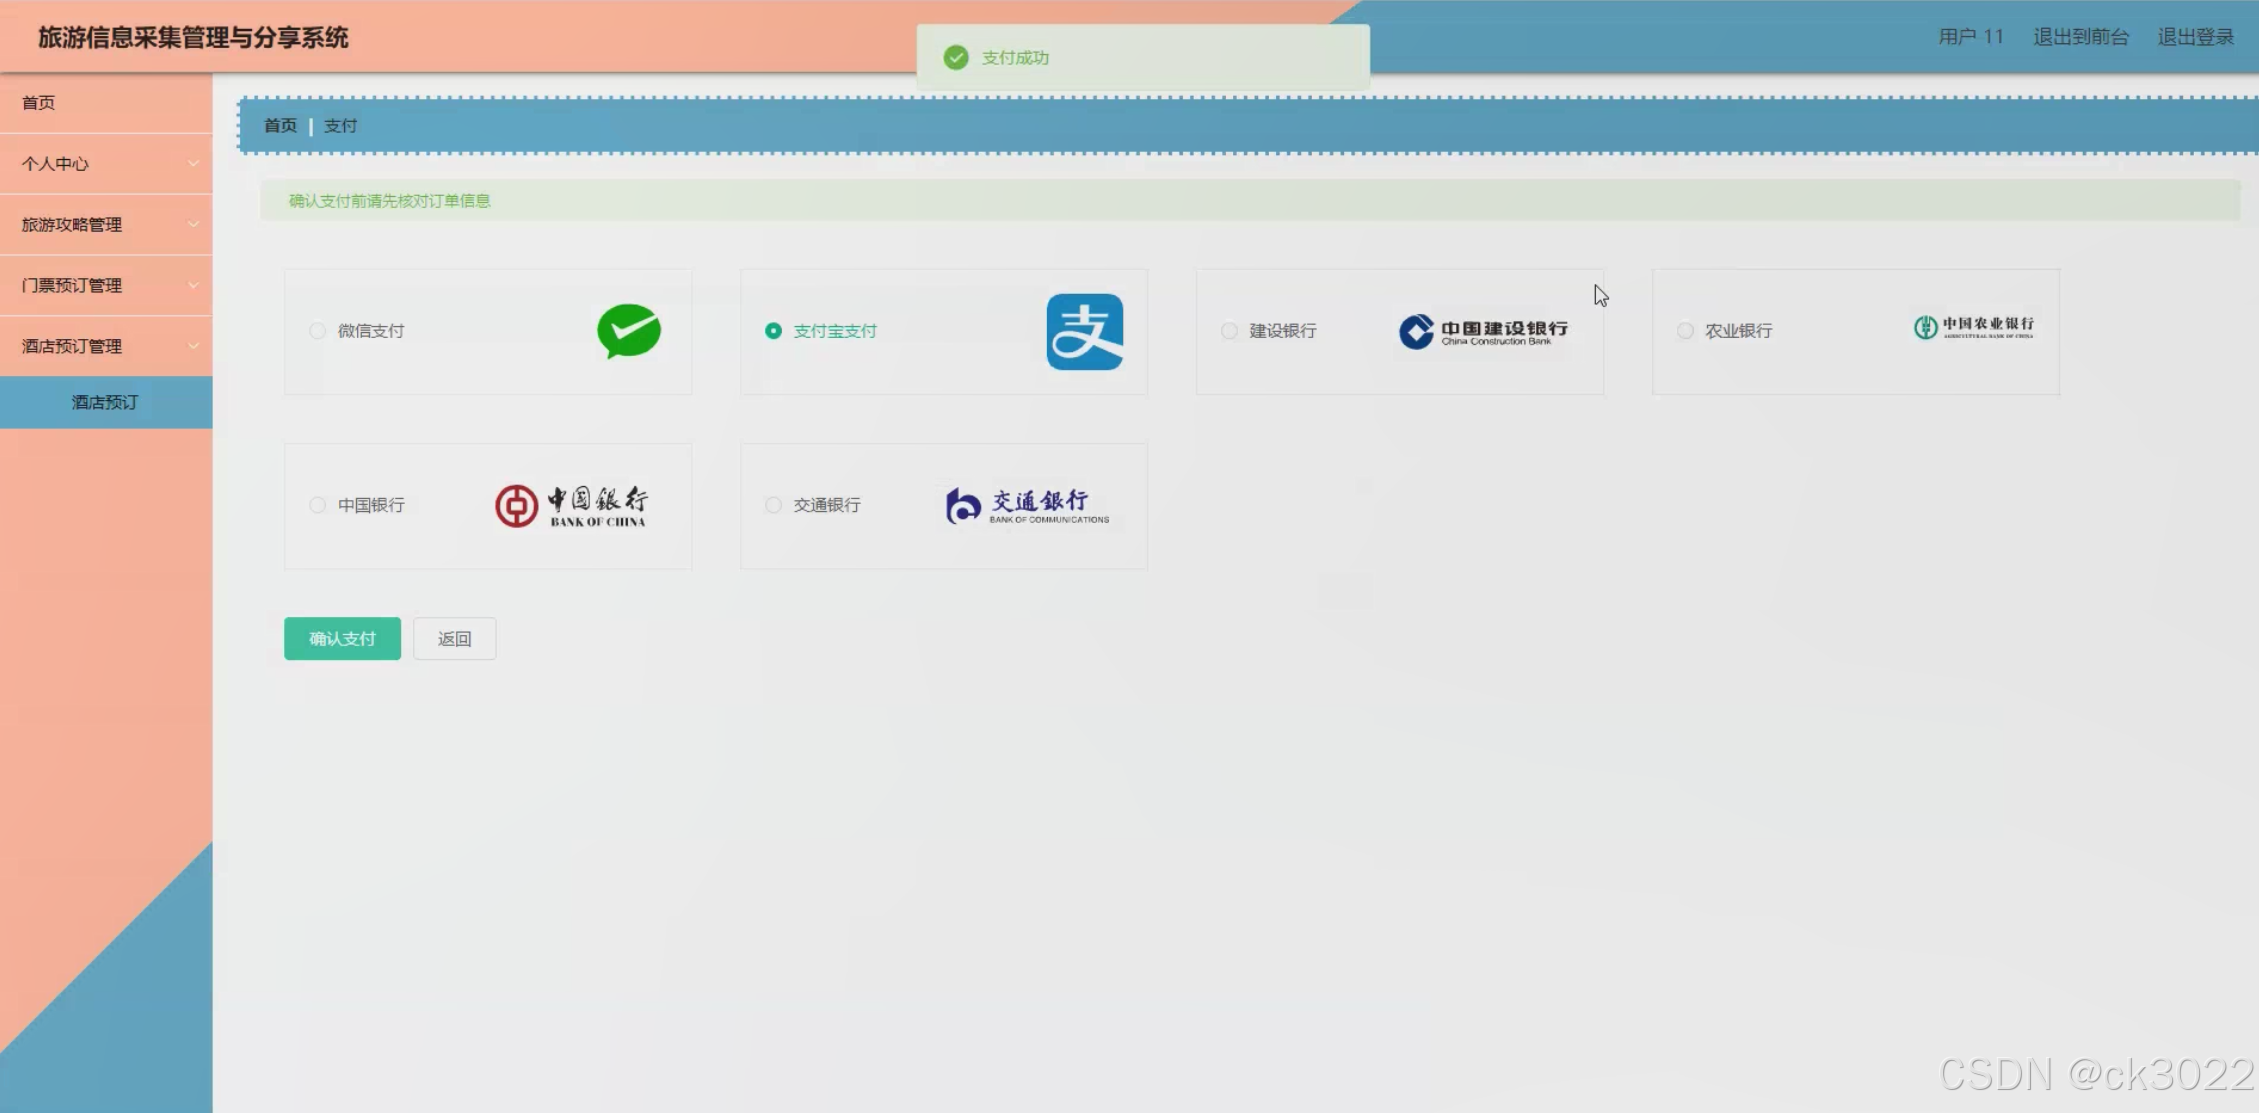The width and height of the screenshot is (2259, 1113).
Task: Click 退出登录 in the header
Action: [2195, 37]
